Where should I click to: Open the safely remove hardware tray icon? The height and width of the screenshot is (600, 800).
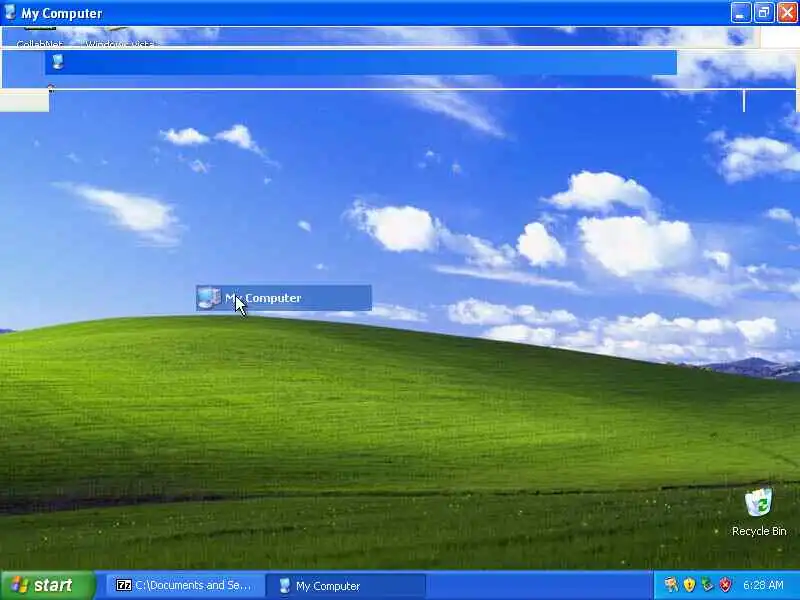[707, 585]
